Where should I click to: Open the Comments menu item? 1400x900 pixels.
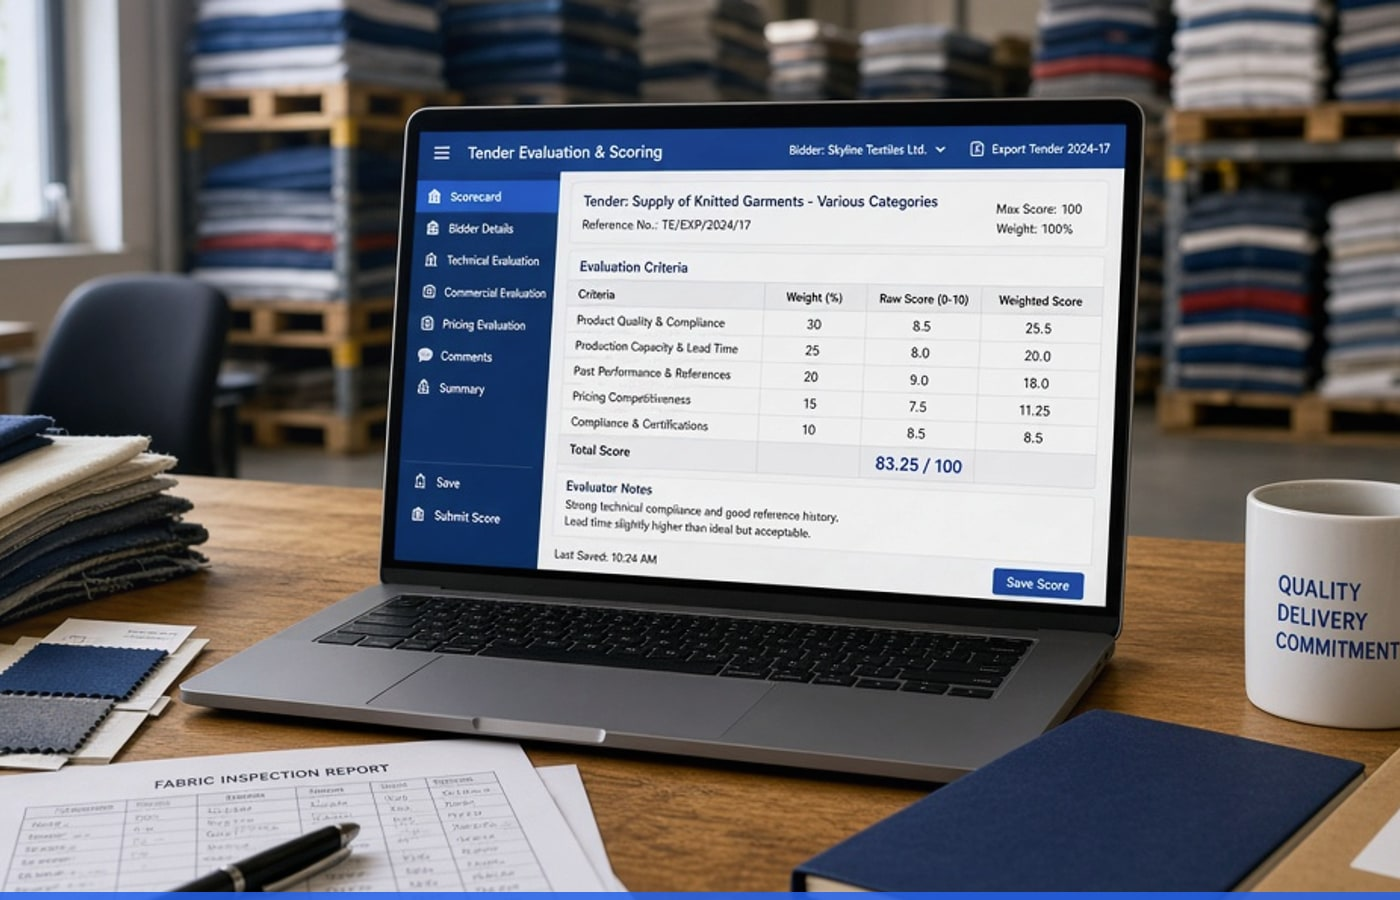coord(457,356)
